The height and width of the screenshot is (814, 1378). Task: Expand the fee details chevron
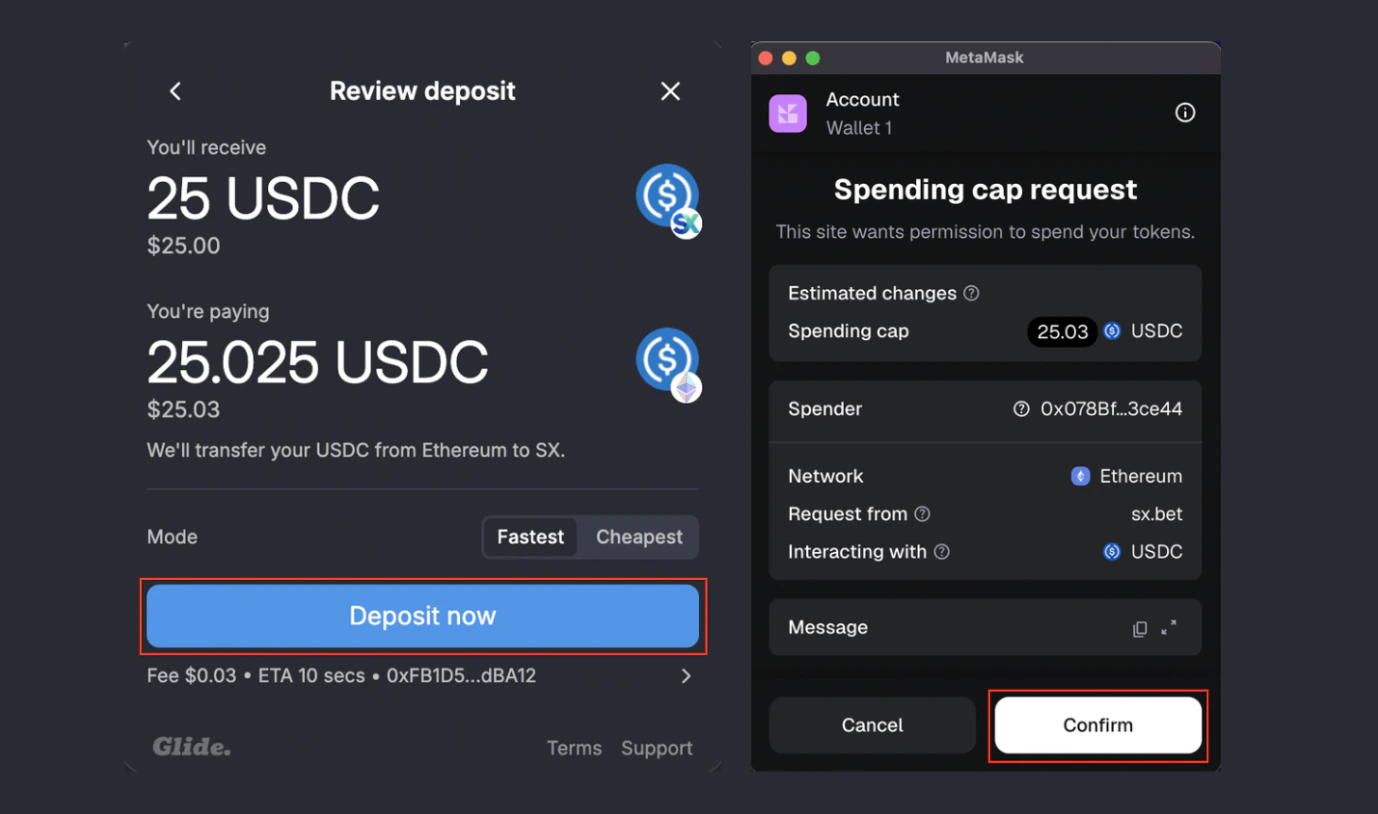click(686, 676)
